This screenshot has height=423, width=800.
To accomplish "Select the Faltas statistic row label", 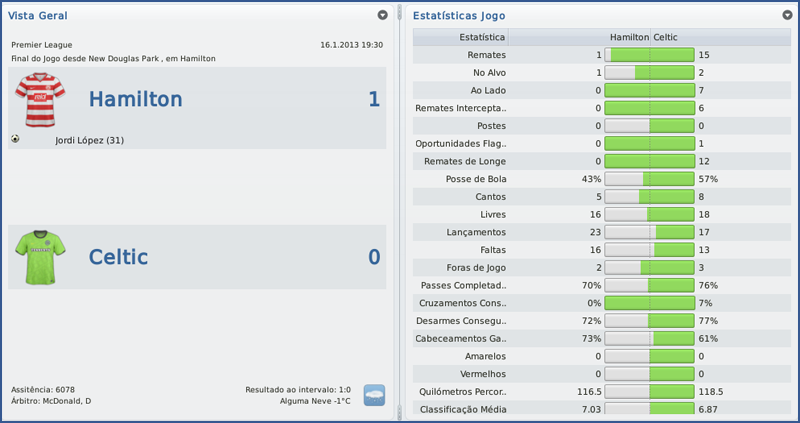I will (x=489, y=250).
